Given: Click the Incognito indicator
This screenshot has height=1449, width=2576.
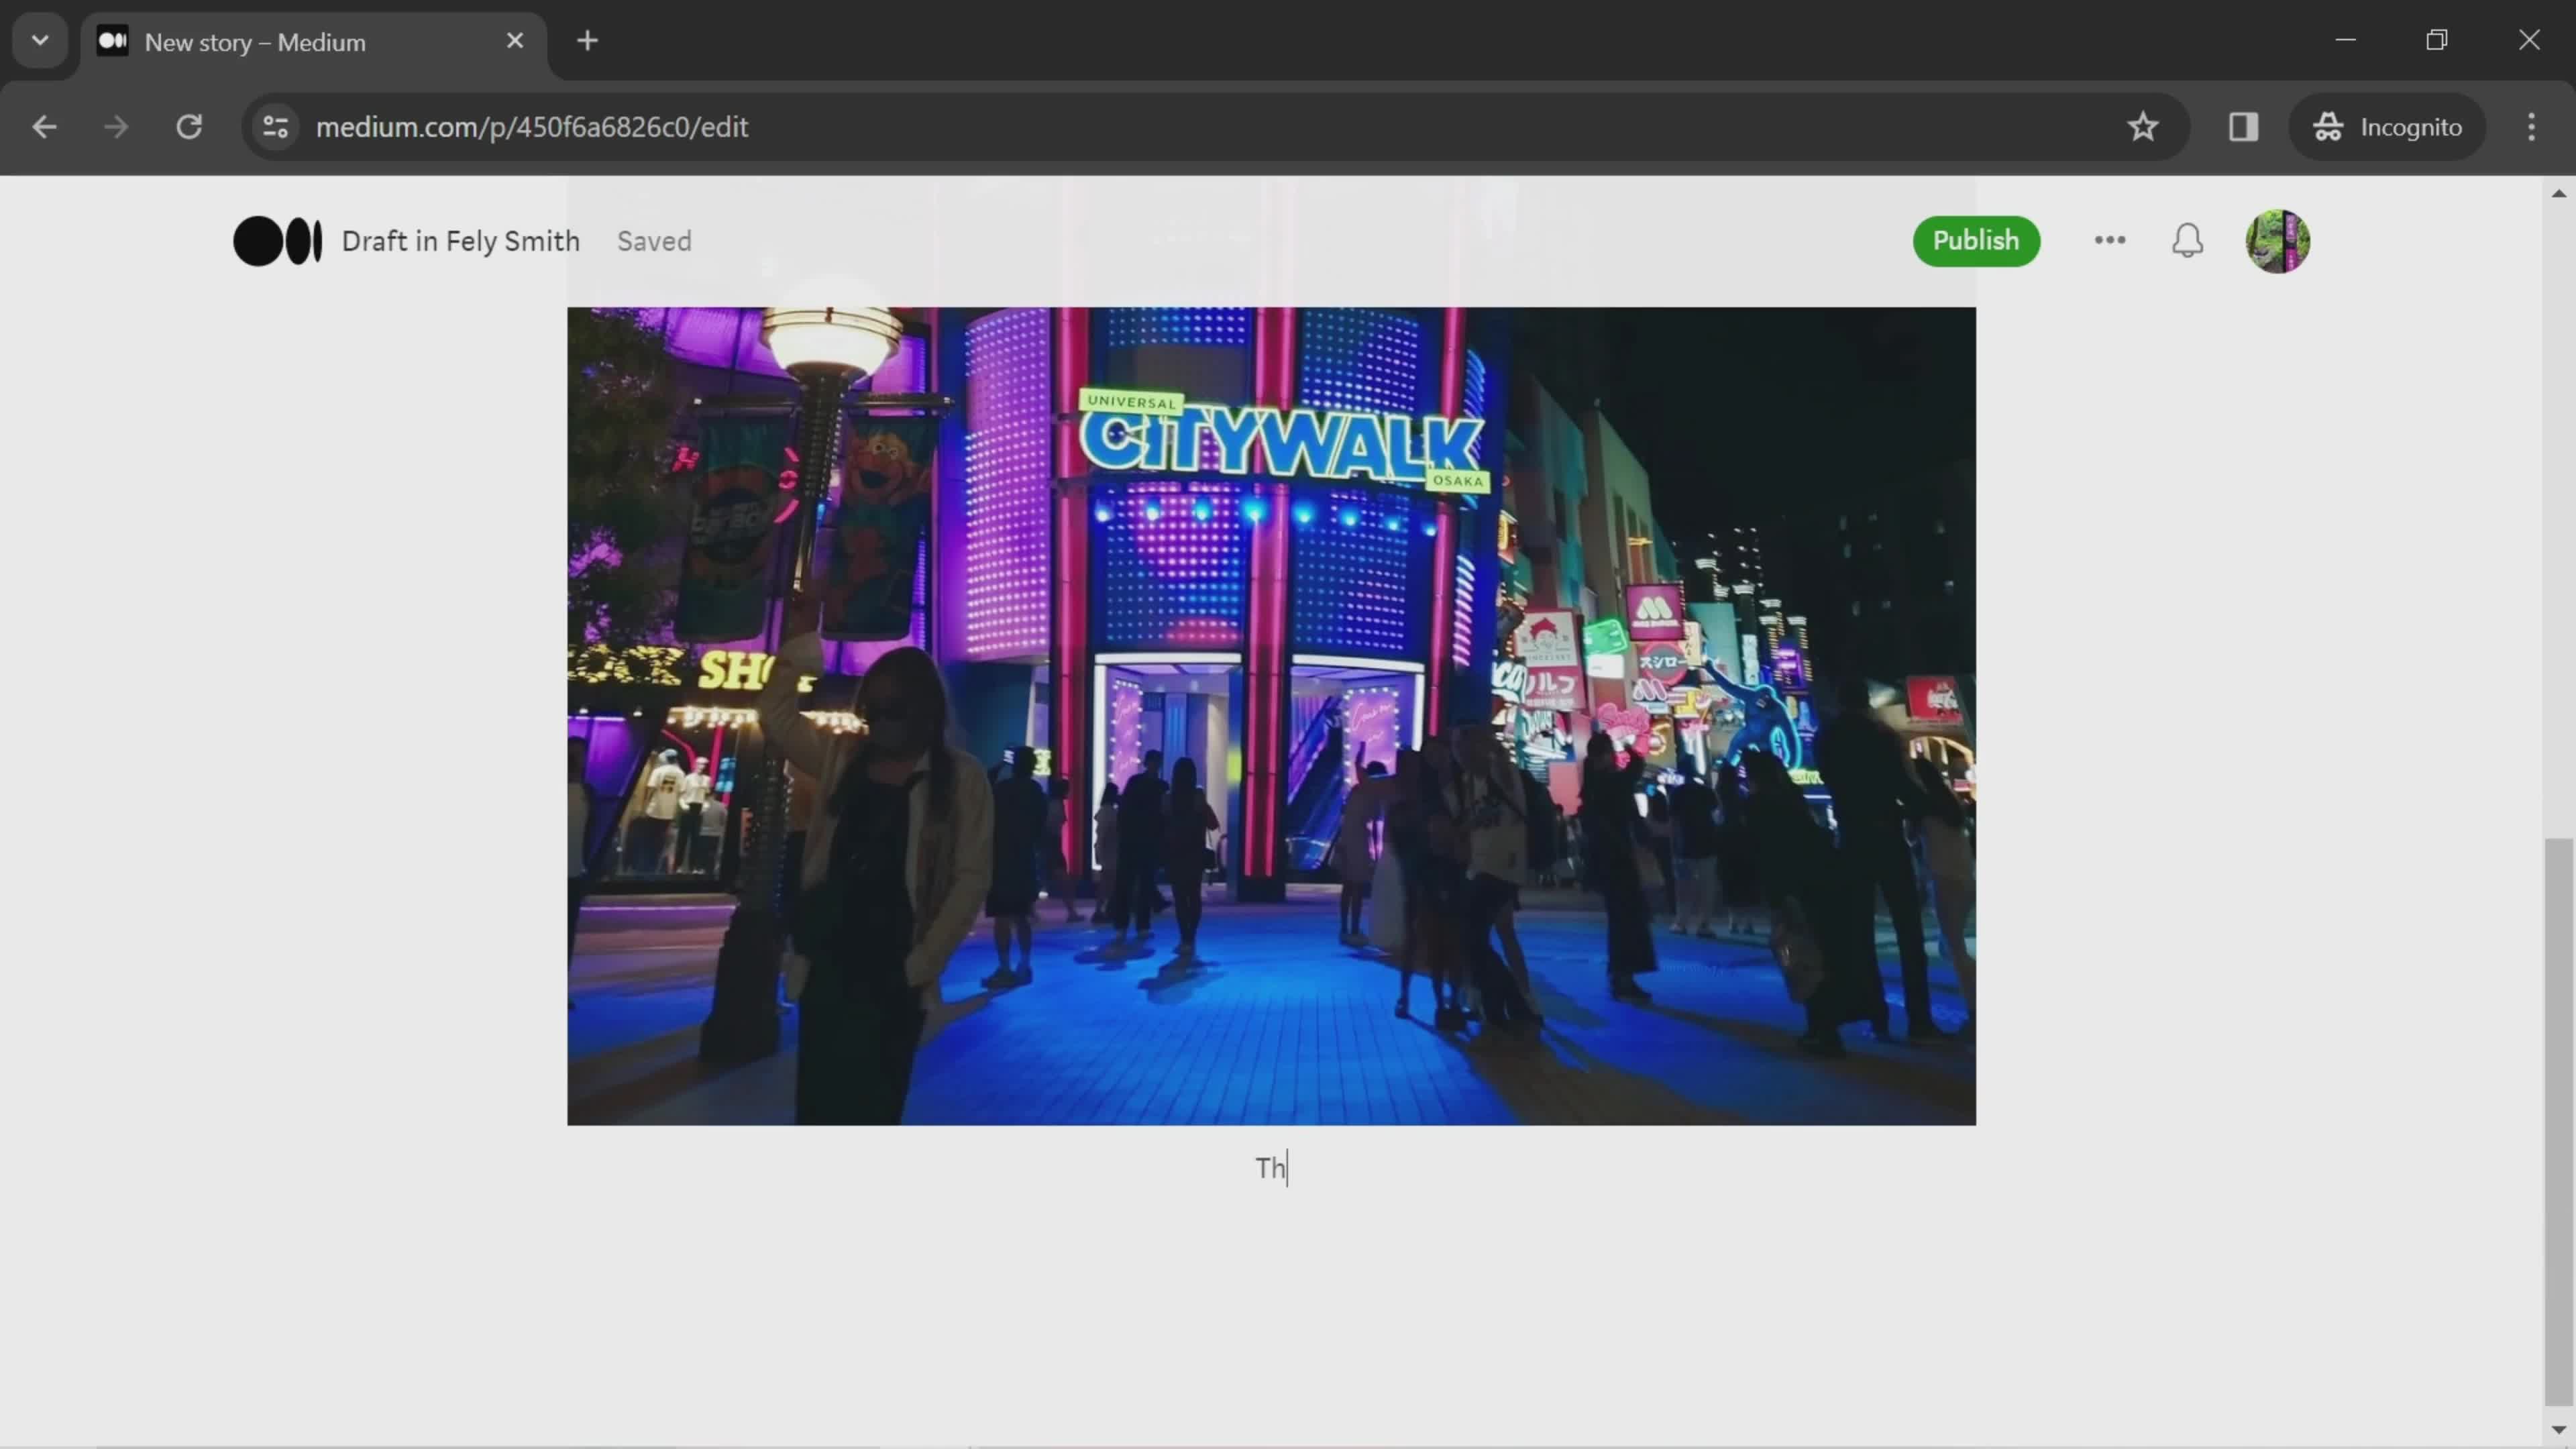Looking at the screenshot, I should [2386, 127].
